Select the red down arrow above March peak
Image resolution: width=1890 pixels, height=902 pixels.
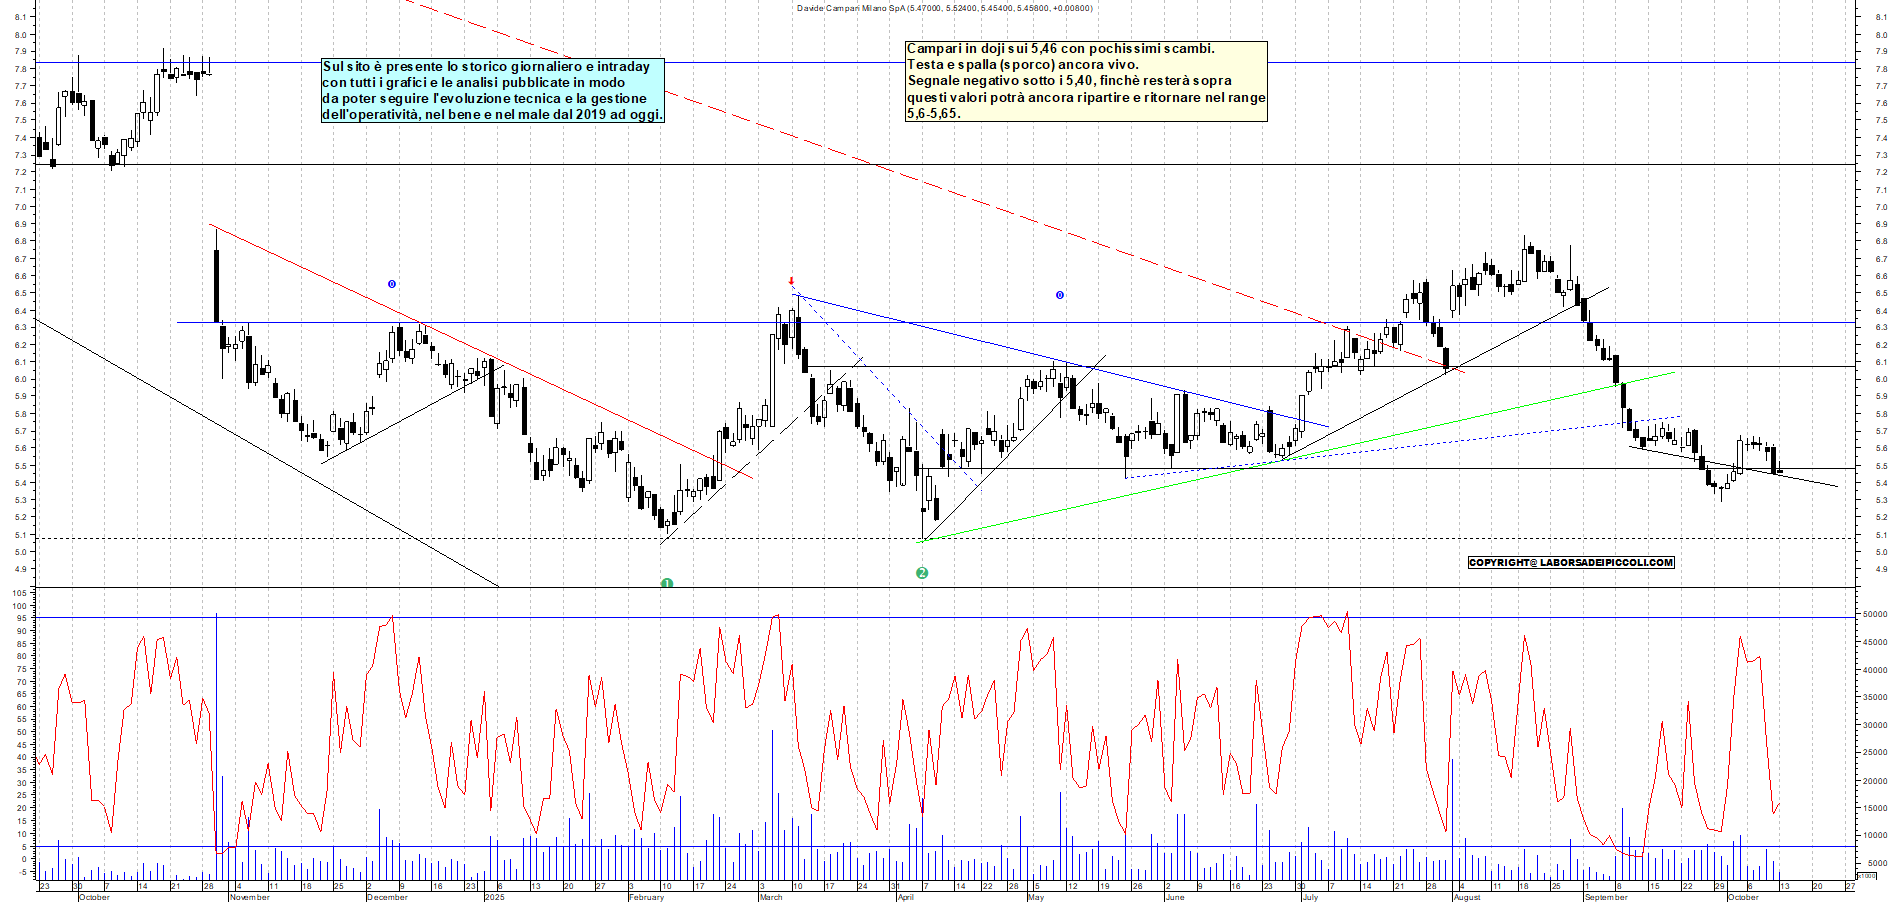pos(791,282)
